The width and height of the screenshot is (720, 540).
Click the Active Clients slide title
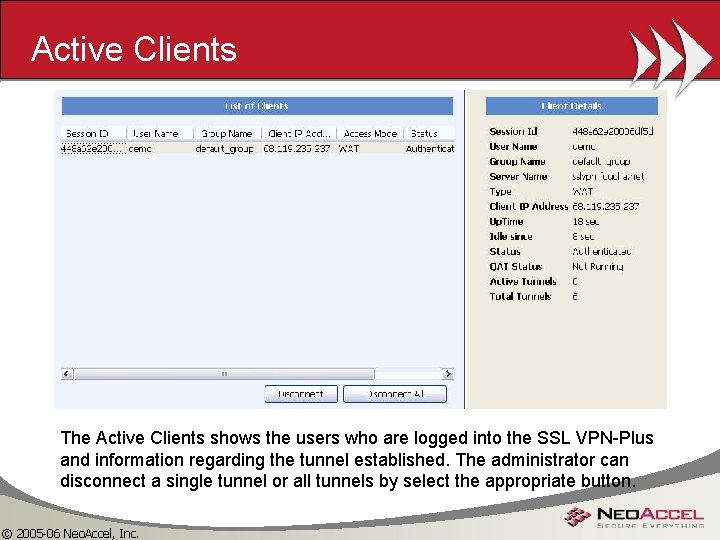click(x=134, y=49)
